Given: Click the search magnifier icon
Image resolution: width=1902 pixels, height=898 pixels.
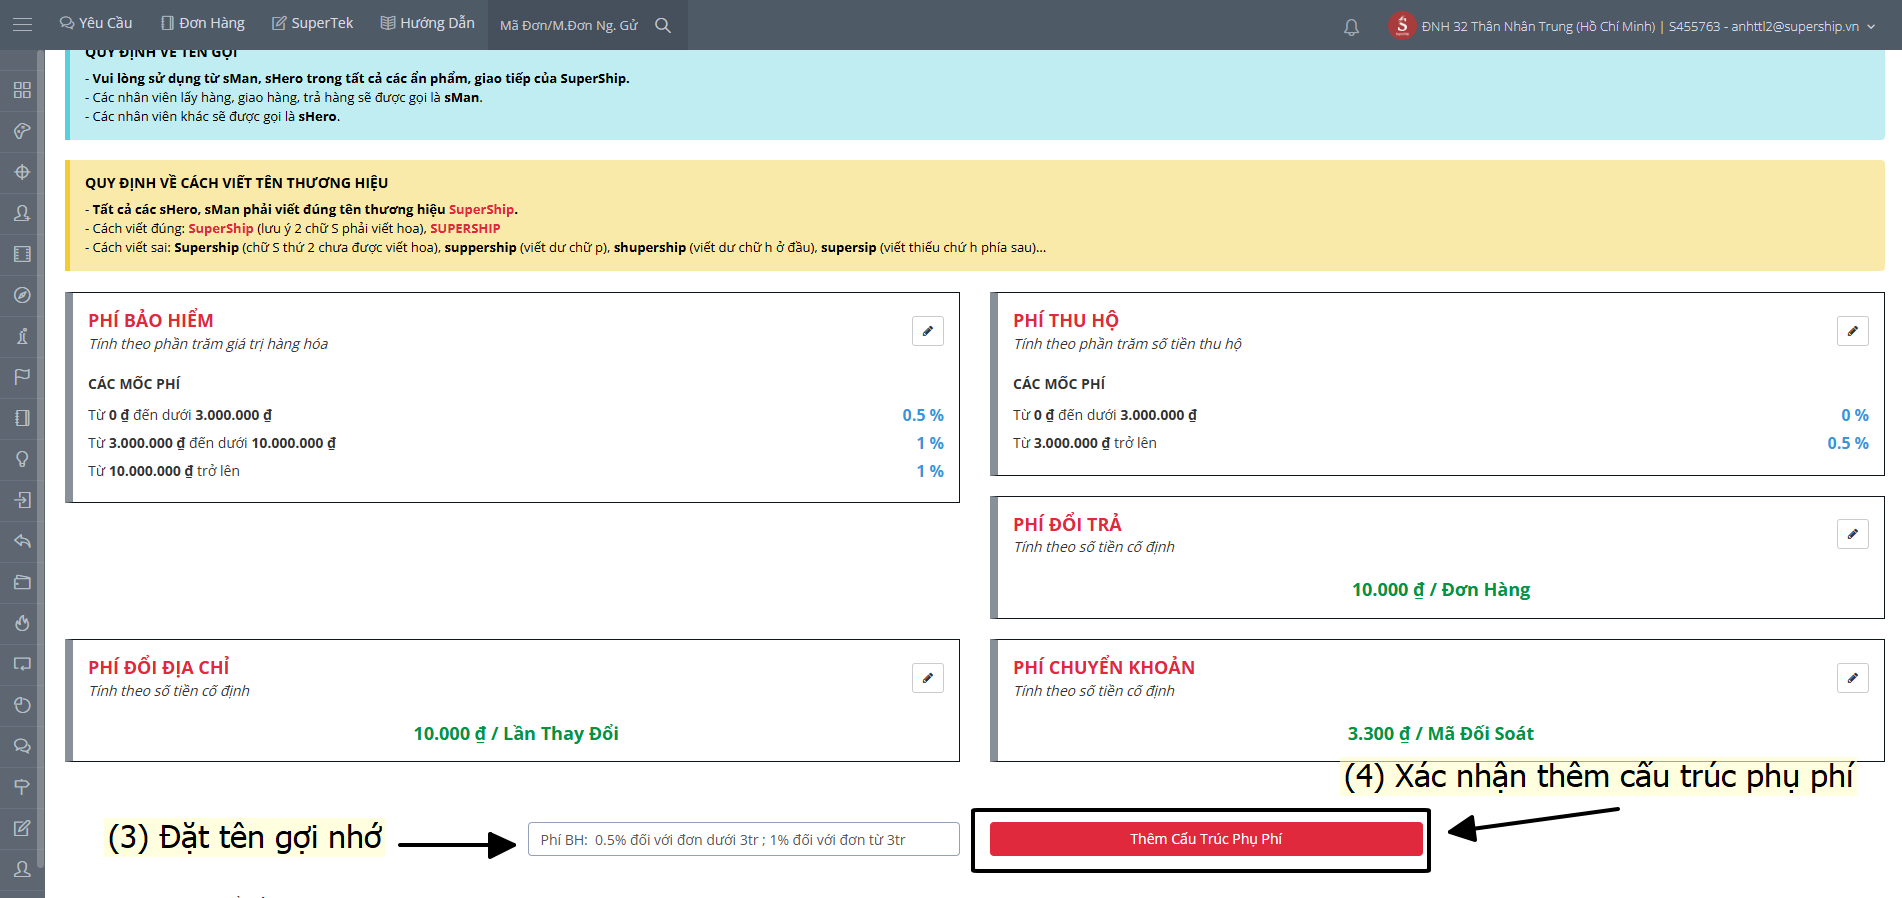Looking at the screenshot, I should click(663, 25).
